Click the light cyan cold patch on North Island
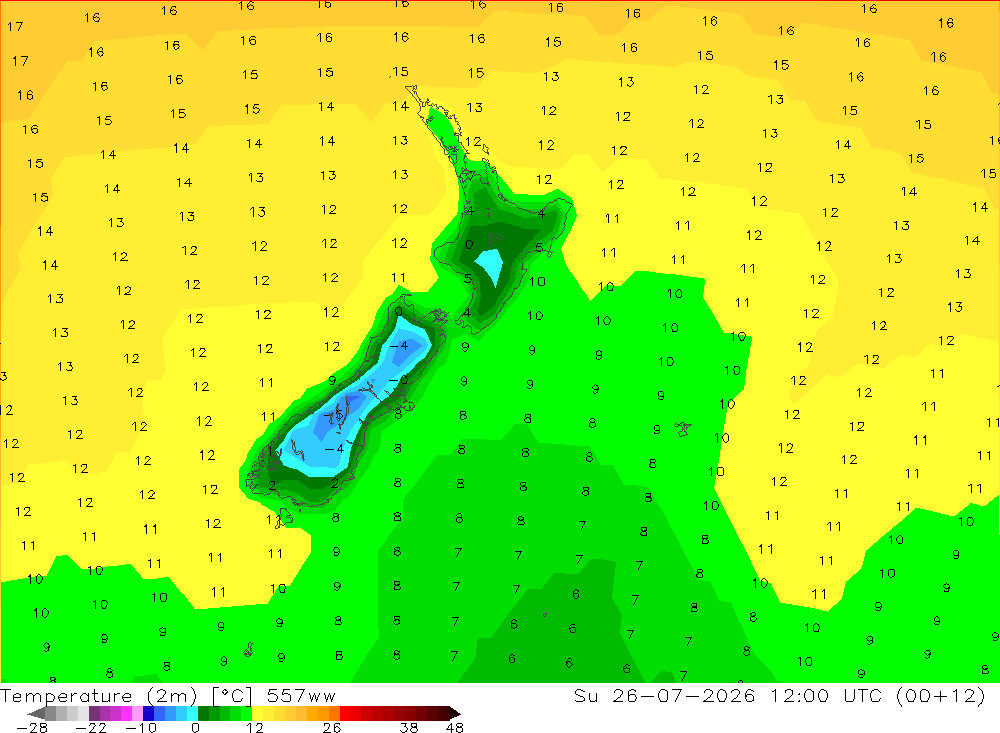 click(490, 265)
